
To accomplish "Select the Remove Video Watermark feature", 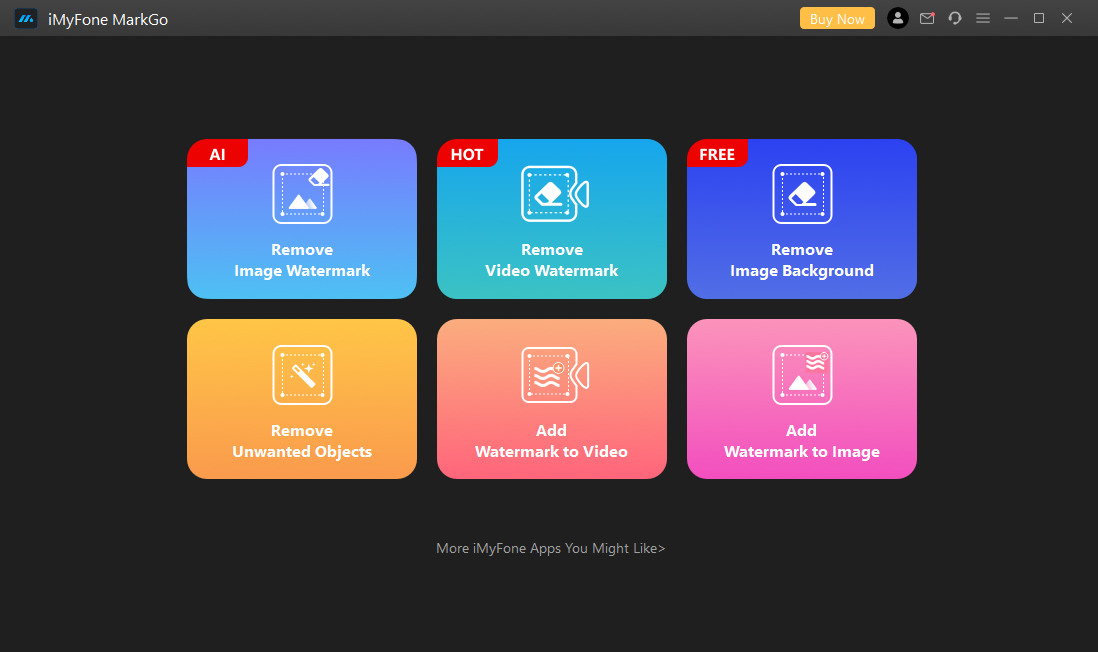I will (551, 219).
